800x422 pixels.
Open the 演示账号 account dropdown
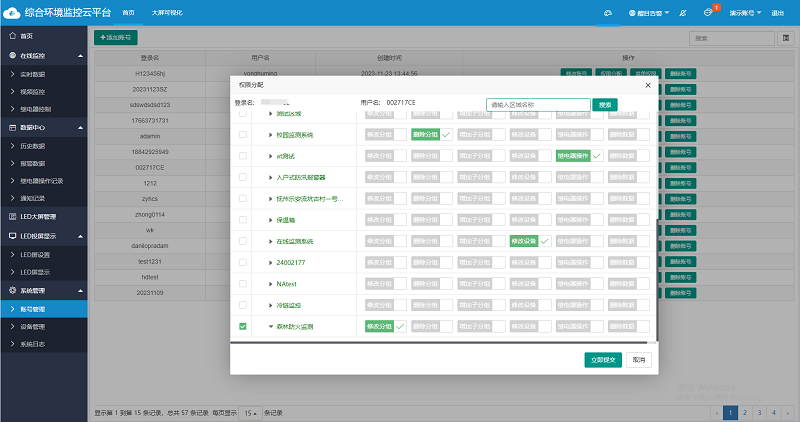pyautogui.click(x=745, y=13)
